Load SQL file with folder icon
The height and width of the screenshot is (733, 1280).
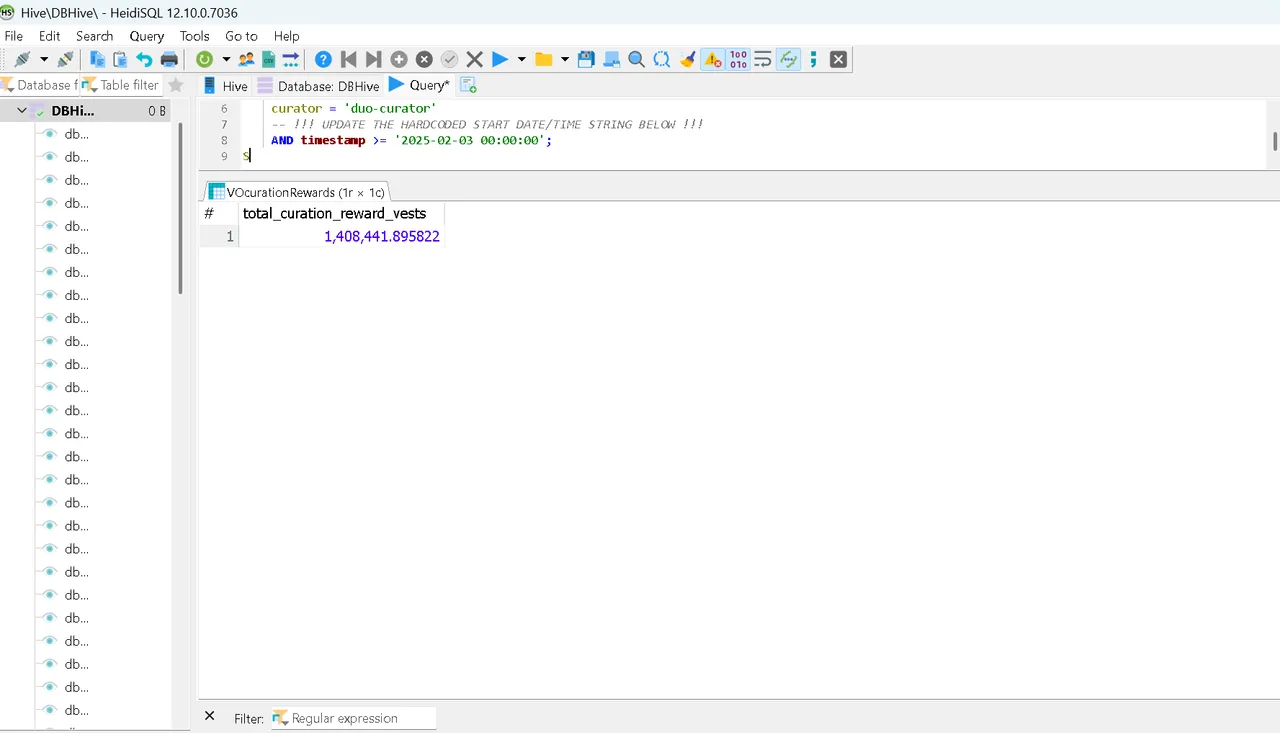[x=543, y=59]
